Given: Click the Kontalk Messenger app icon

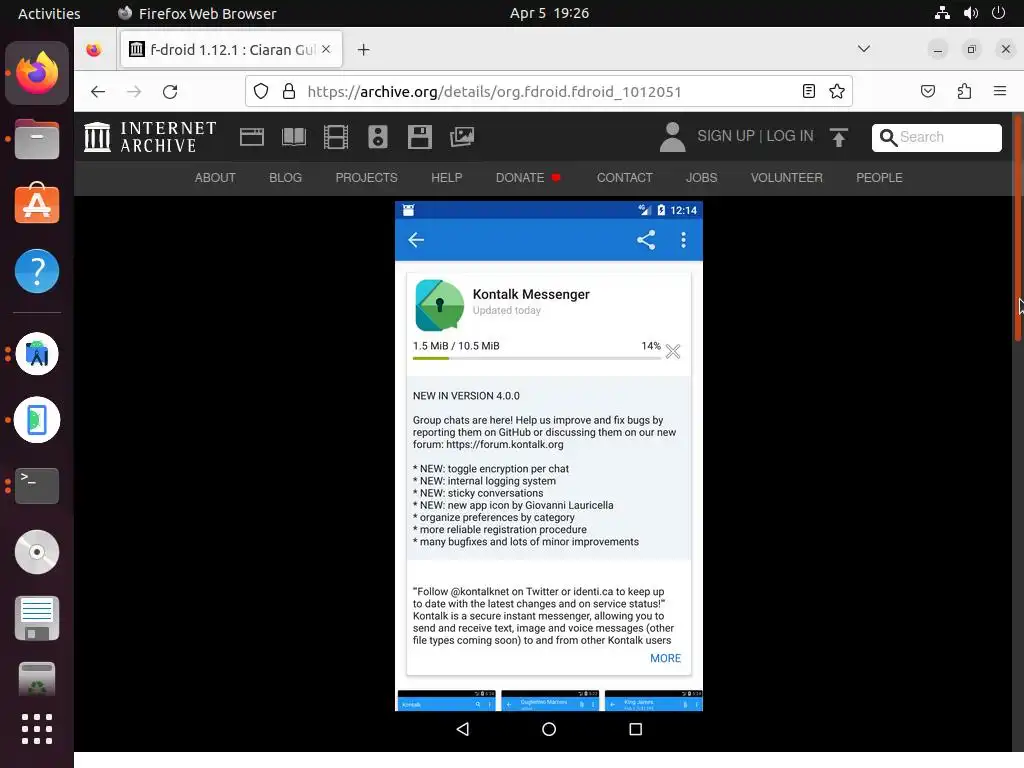Looking at the screenshot, I should [440, 305].
